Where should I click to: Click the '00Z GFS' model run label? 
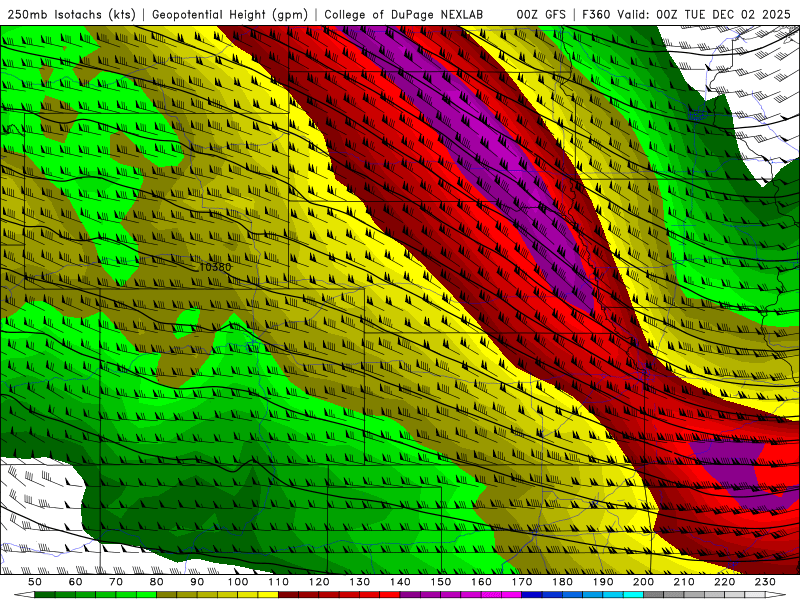(541, 15)
